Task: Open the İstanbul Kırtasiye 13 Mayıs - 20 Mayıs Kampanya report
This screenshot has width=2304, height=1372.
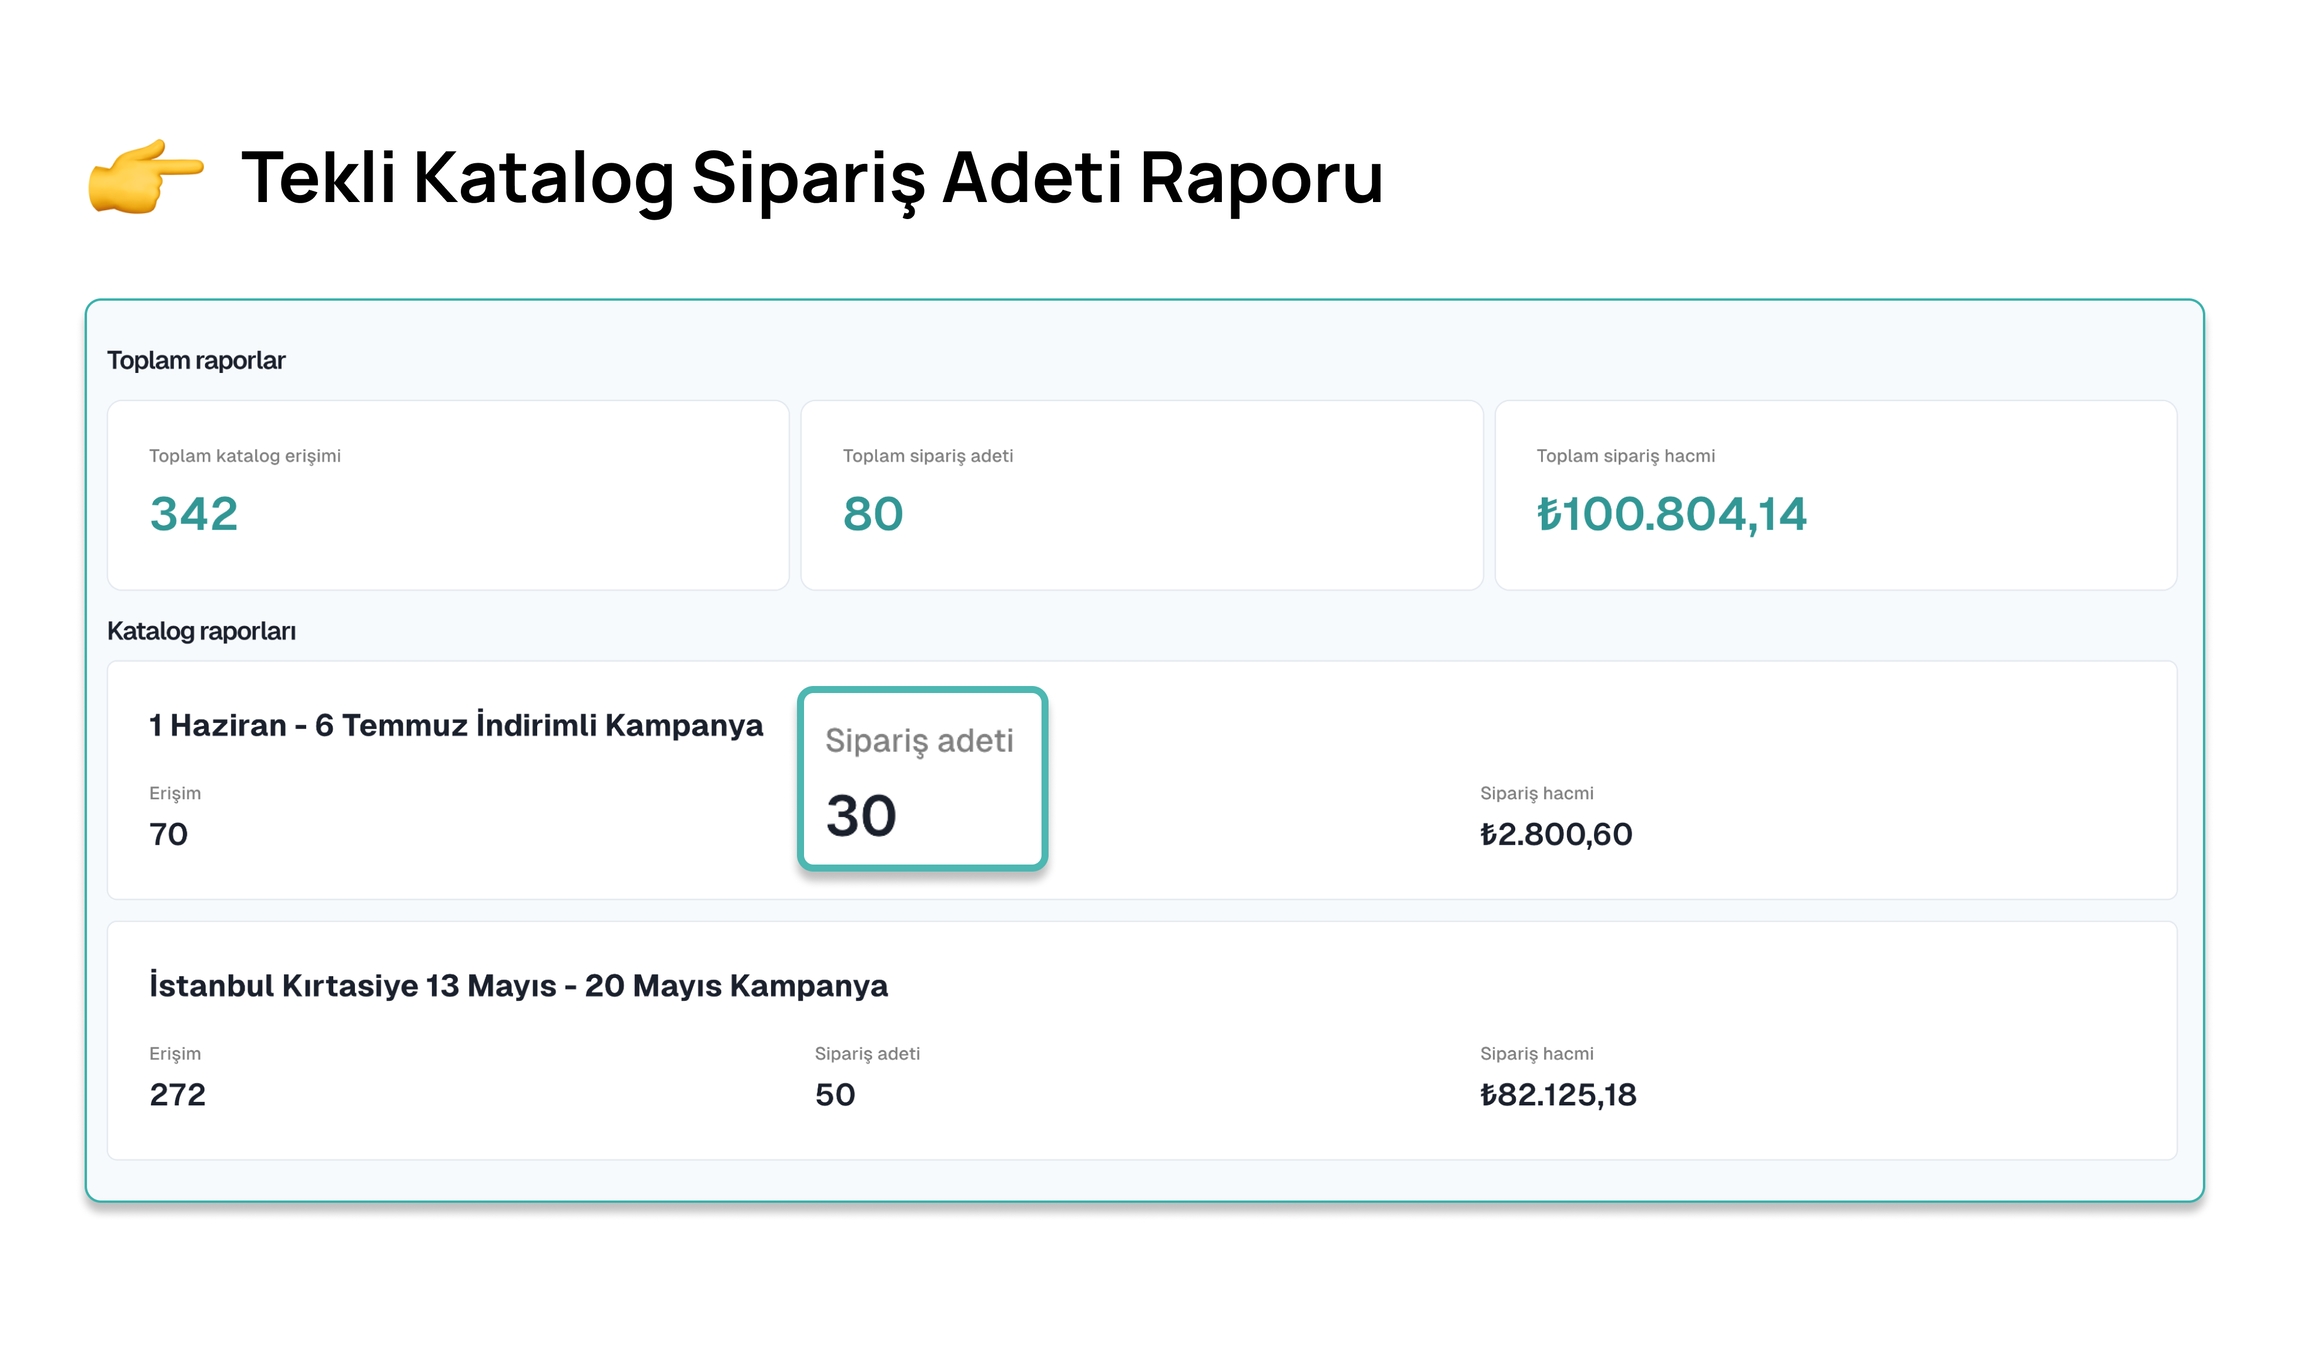Action: 518,985
